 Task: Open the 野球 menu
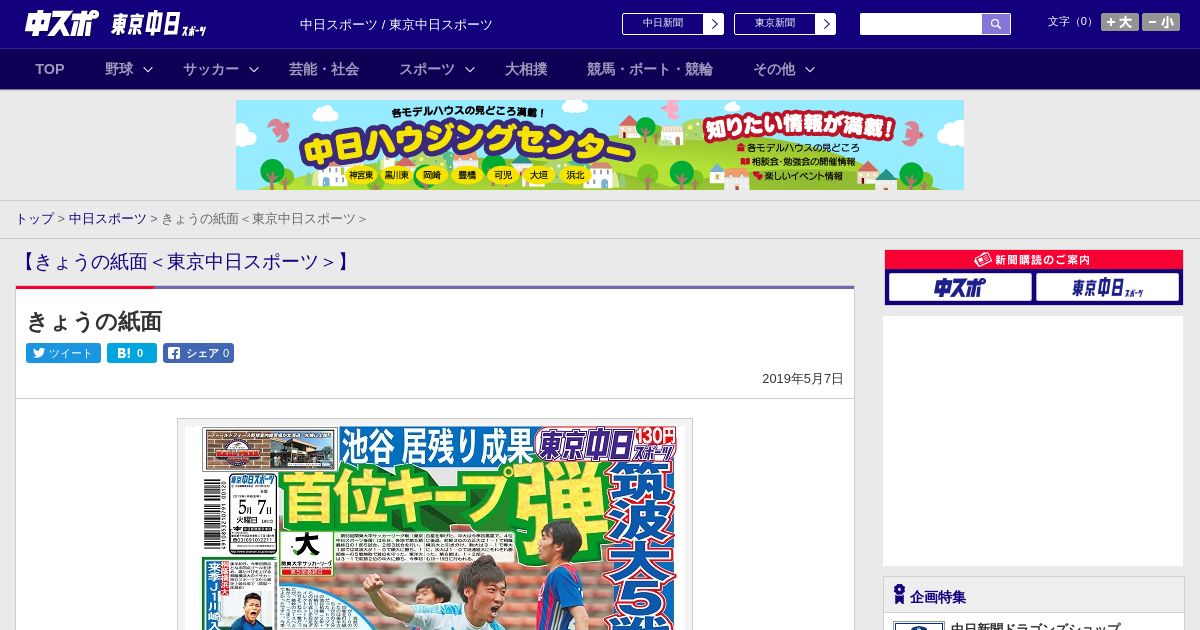(119, 69)
